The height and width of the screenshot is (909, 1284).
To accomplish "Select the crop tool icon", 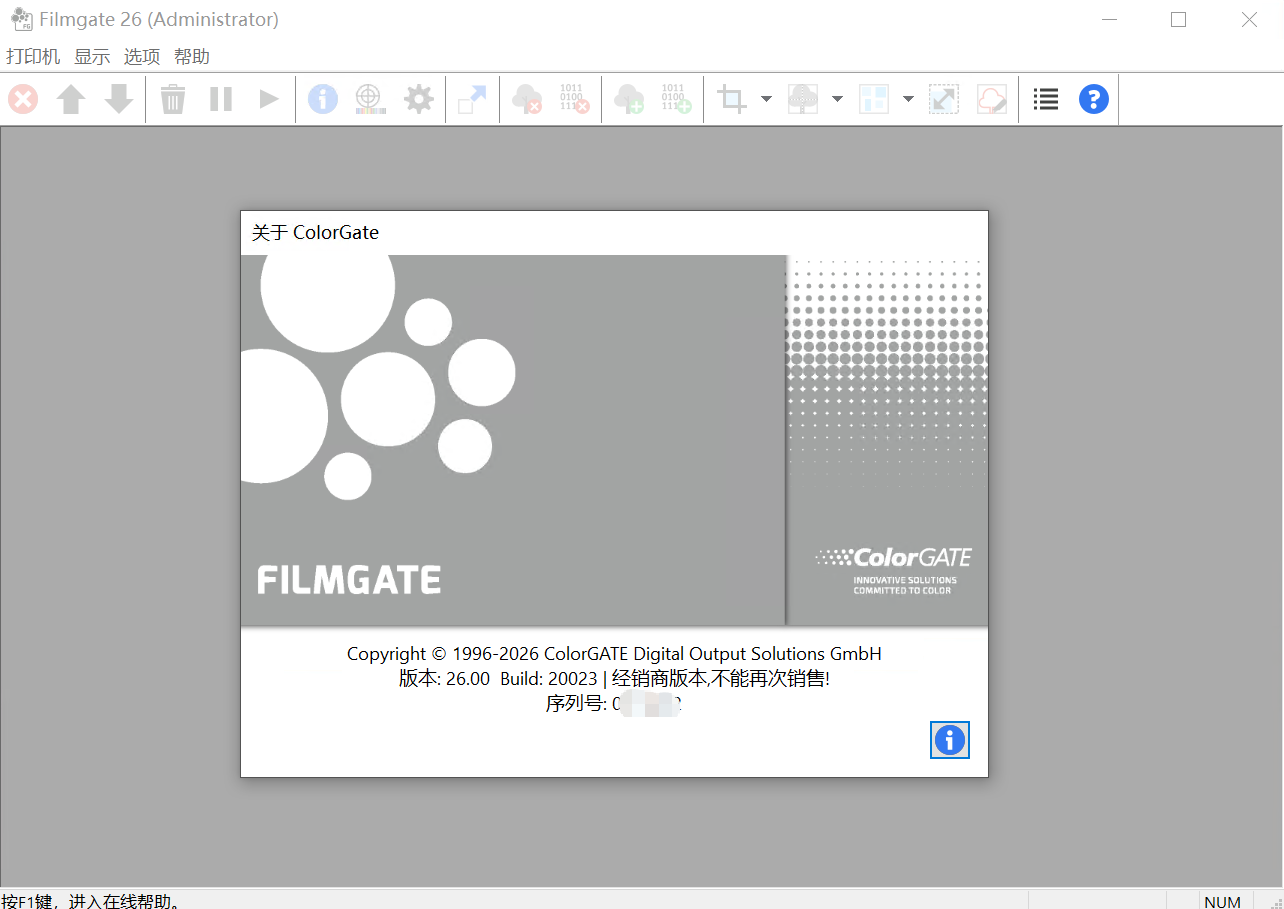I will 732,99.
